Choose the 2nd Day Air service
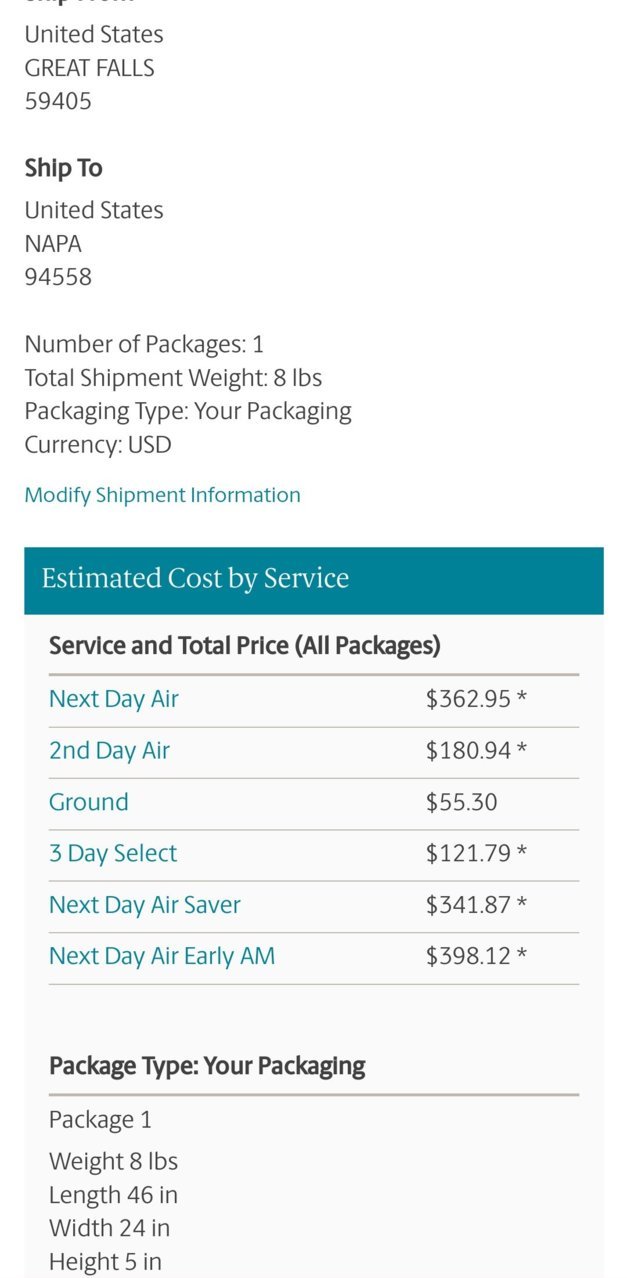The width and height of the screenshot is (627, 1278). tap(109, 751)
